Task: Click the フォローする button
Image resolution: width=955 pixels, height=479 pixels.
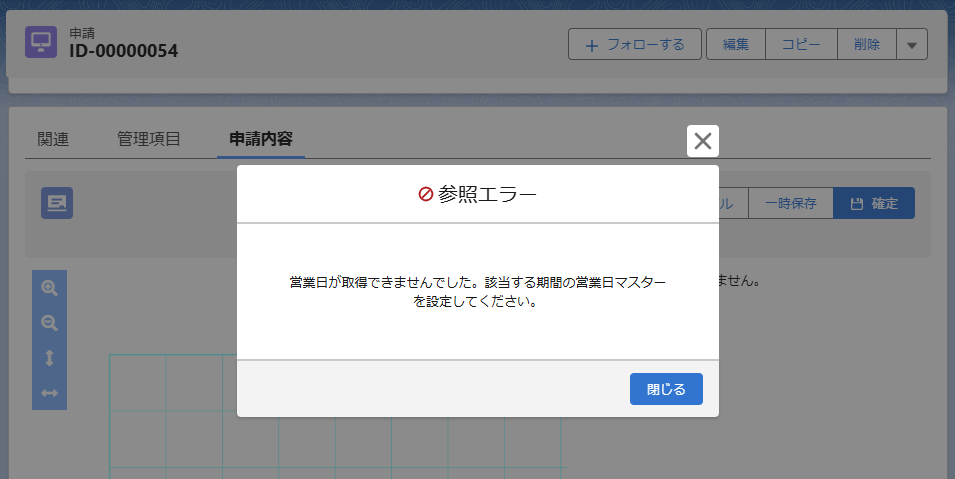Action: tap(635, 44)
